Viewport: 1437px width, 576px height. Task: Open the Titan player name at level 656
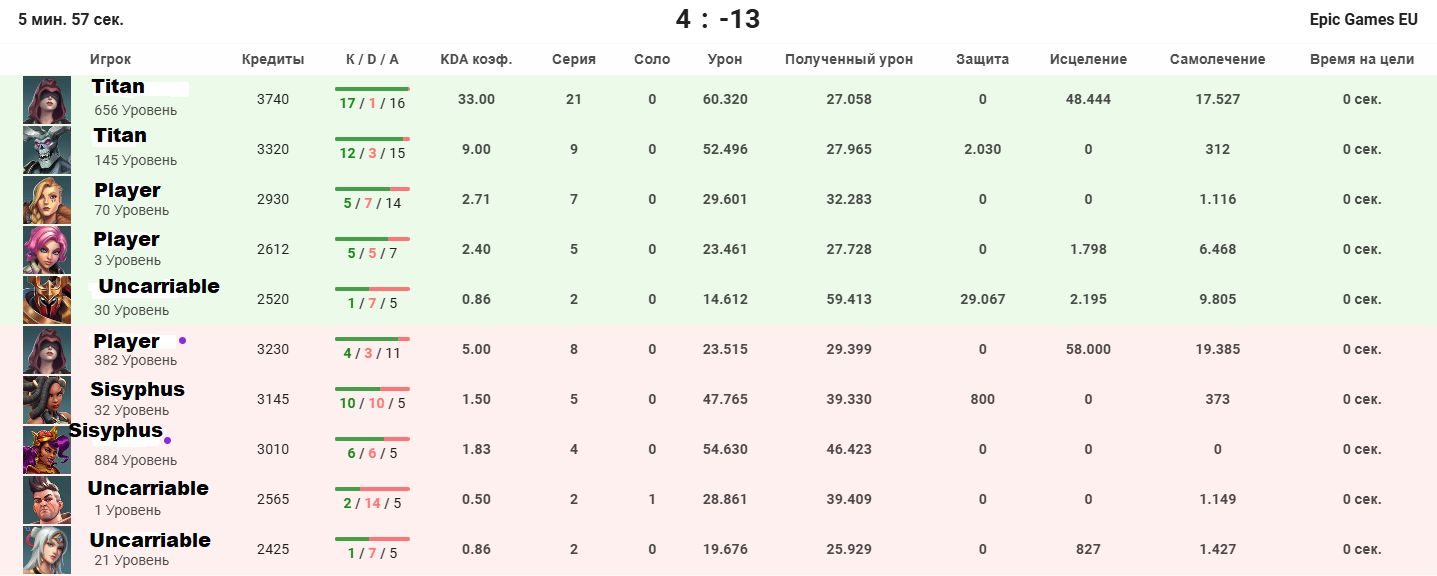(118, 87)
